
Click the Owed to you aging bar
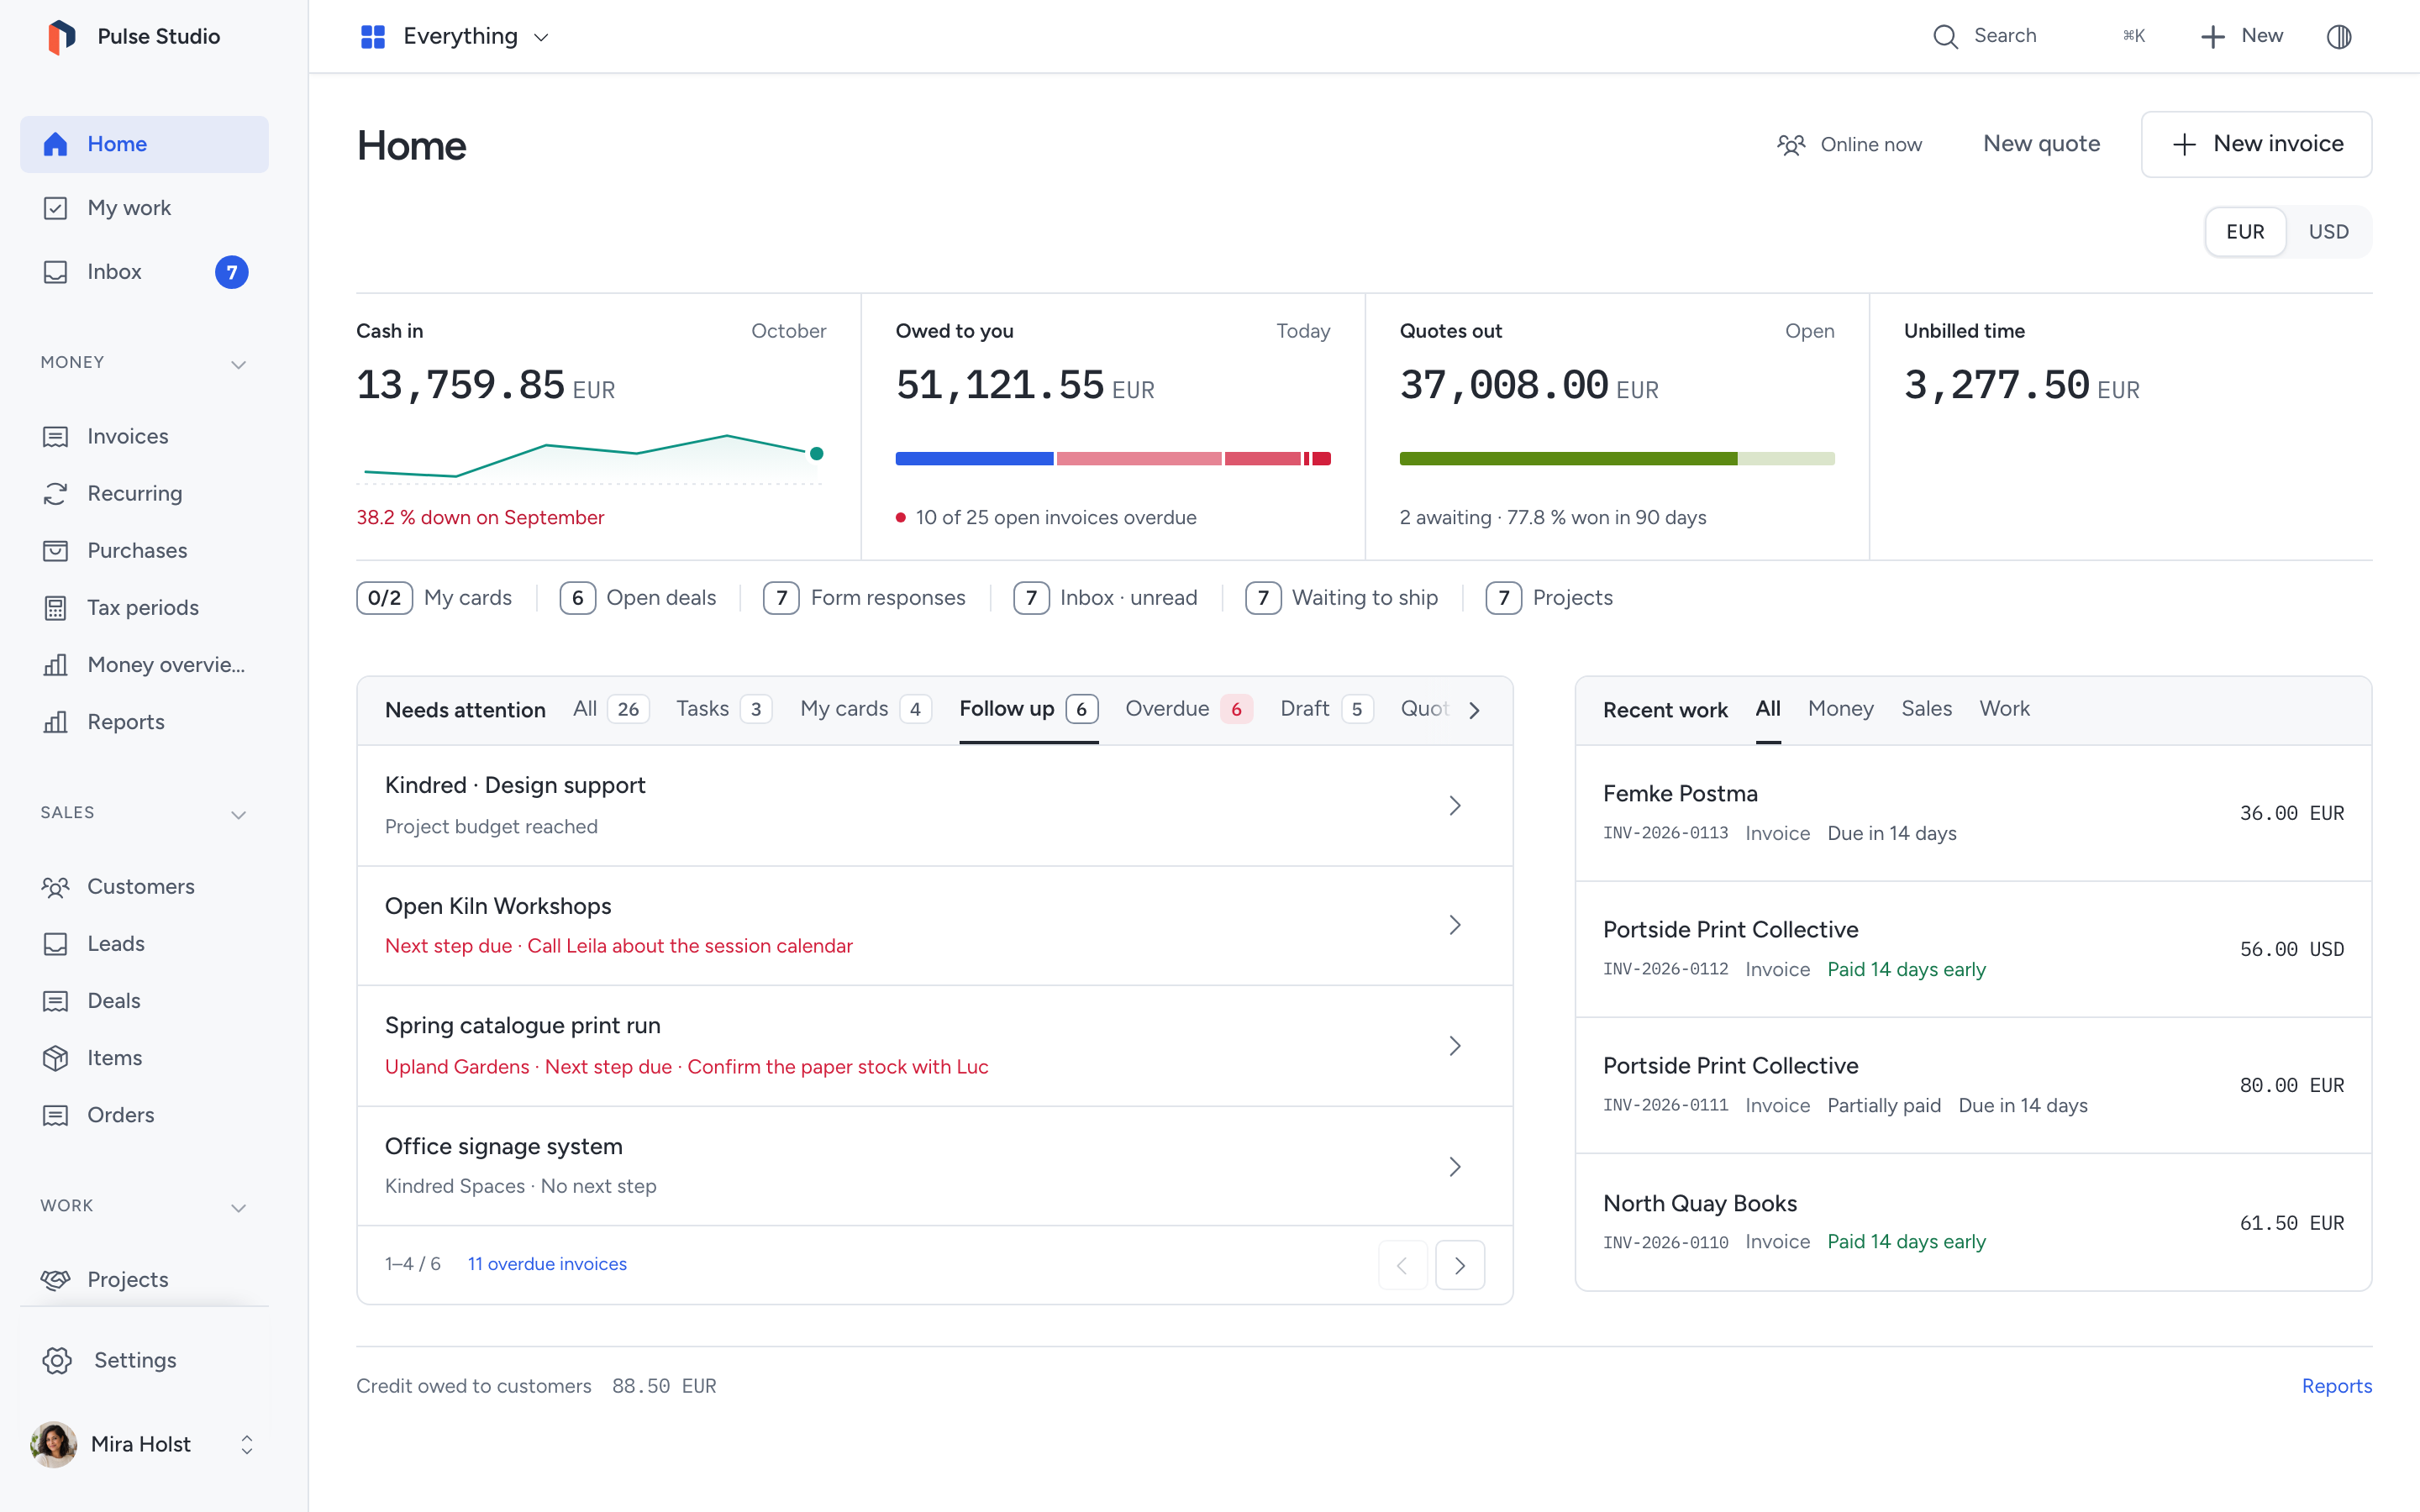point(1113,459)
